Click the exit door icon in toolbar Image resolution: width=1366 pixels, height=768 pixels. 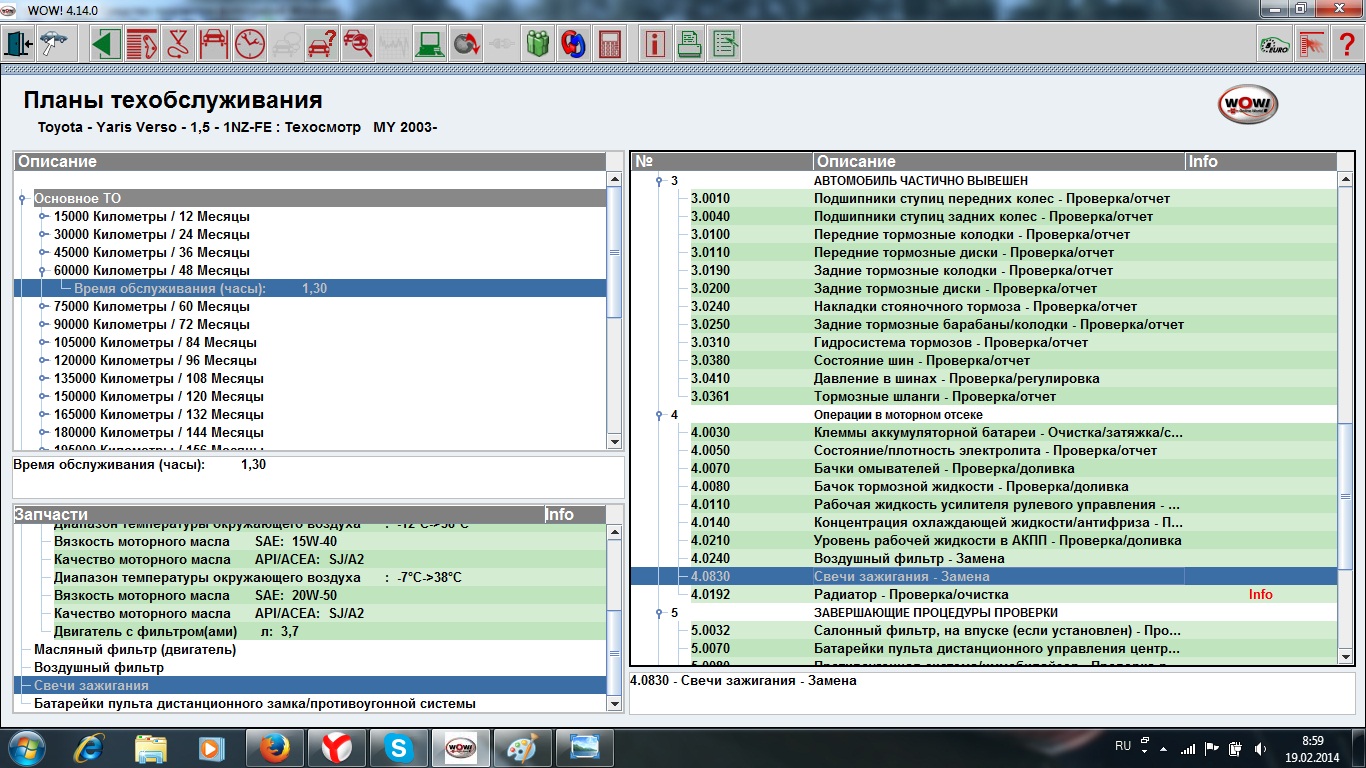tap(20, 44)
